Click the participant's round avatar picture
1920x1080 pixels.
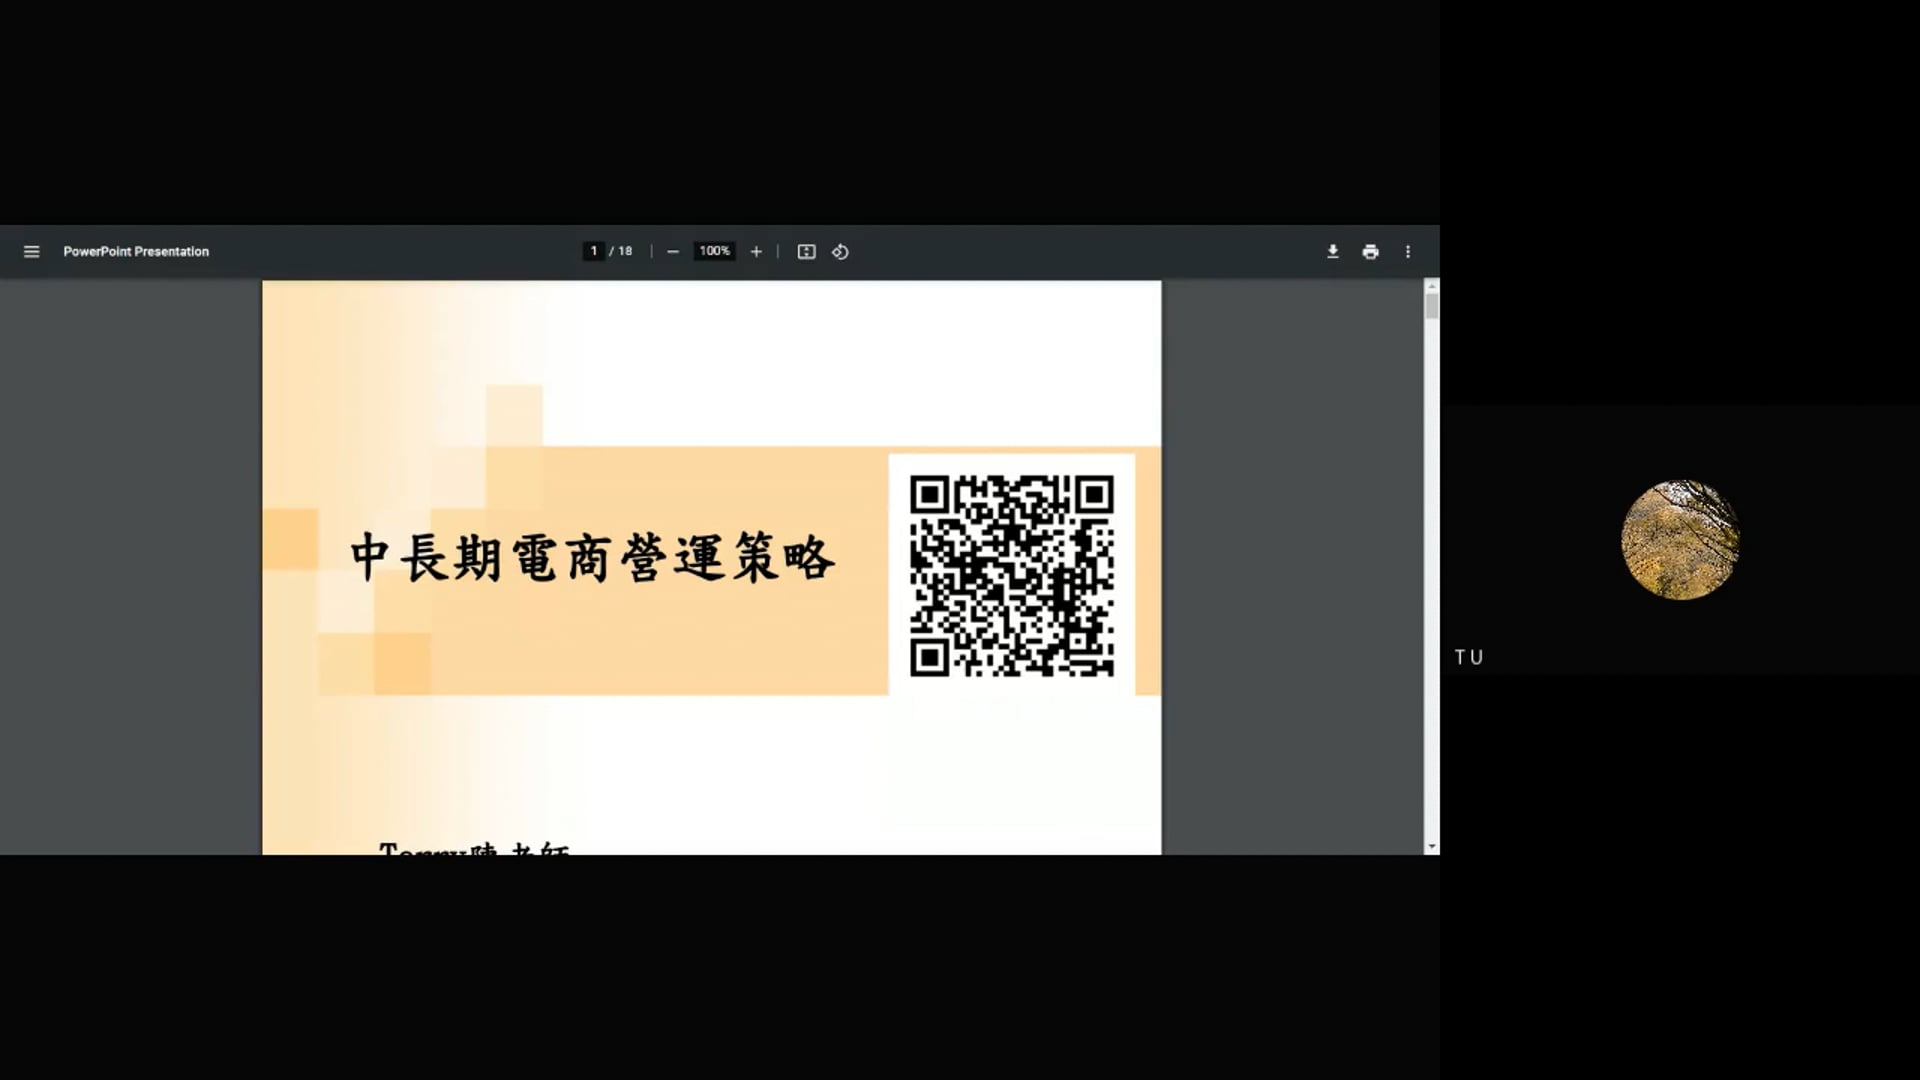click(1680, 540)
